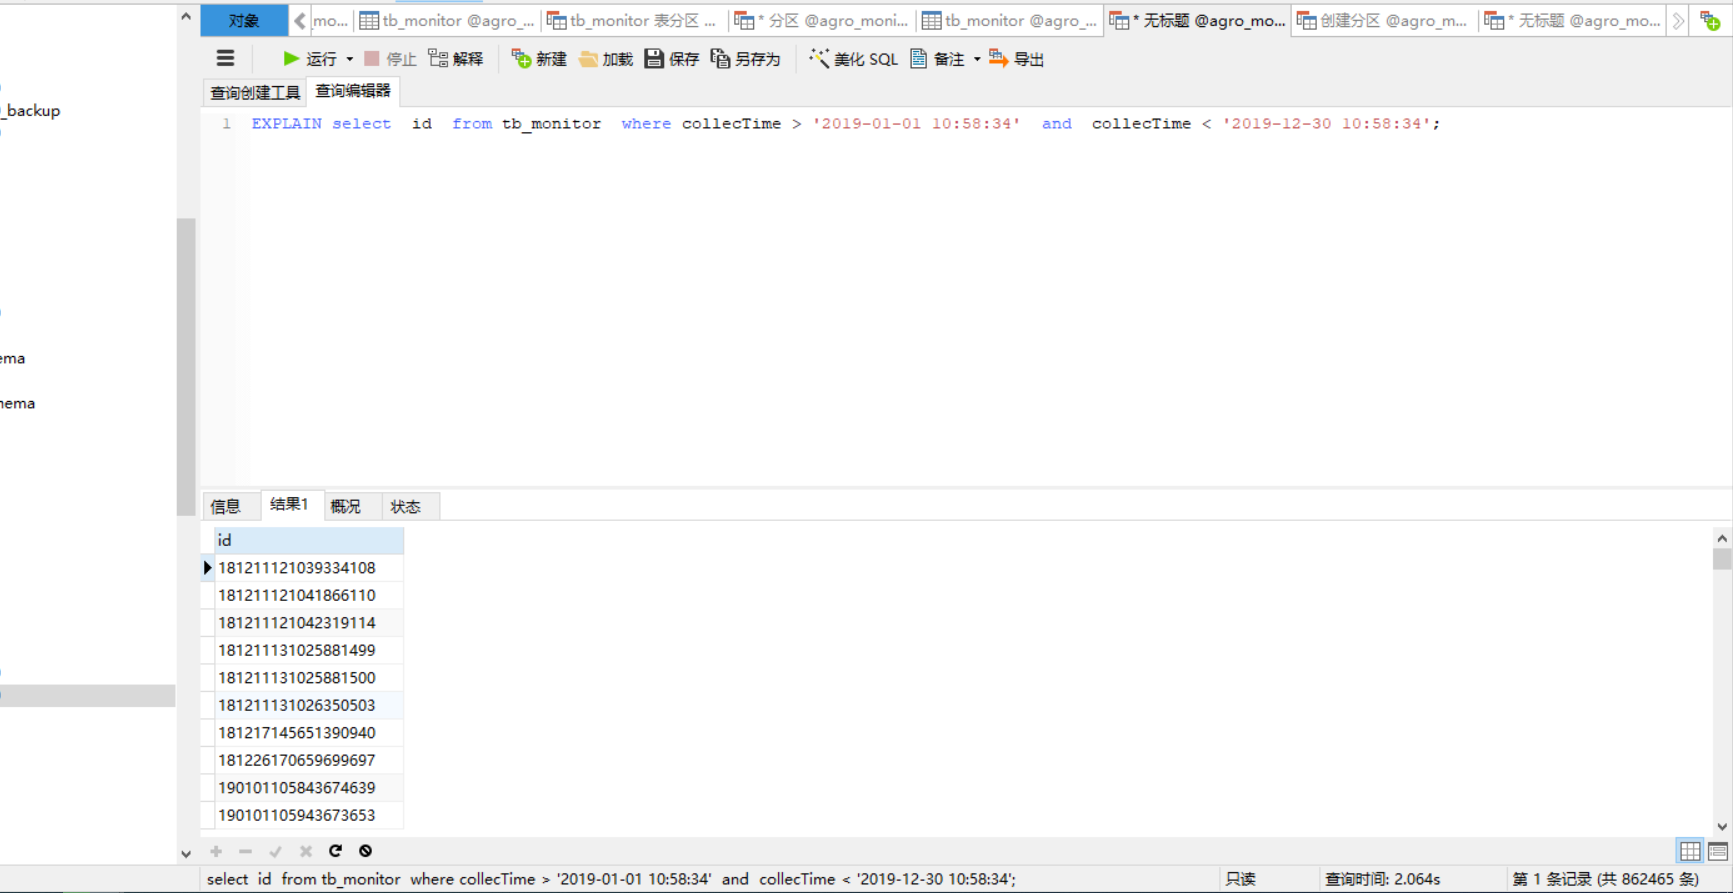This screenshot has width=1733, height=893.
Task: Click the delete record minus icon
Action: point(245,851)
